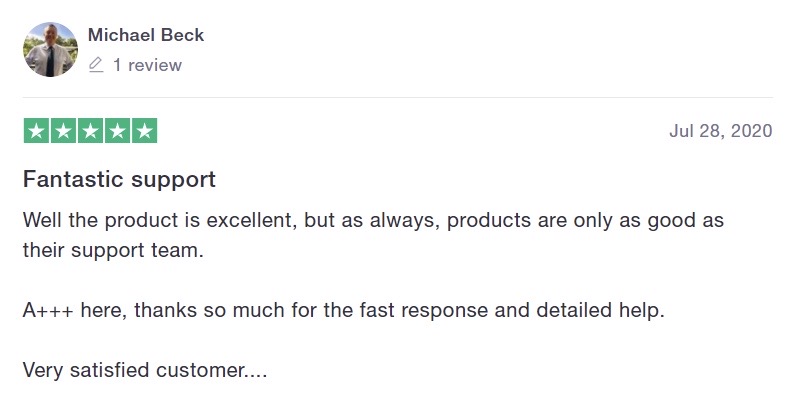Click the 'Well the product is excellent' line
This screenshot has height=398, width=796.
coord(373,221)
